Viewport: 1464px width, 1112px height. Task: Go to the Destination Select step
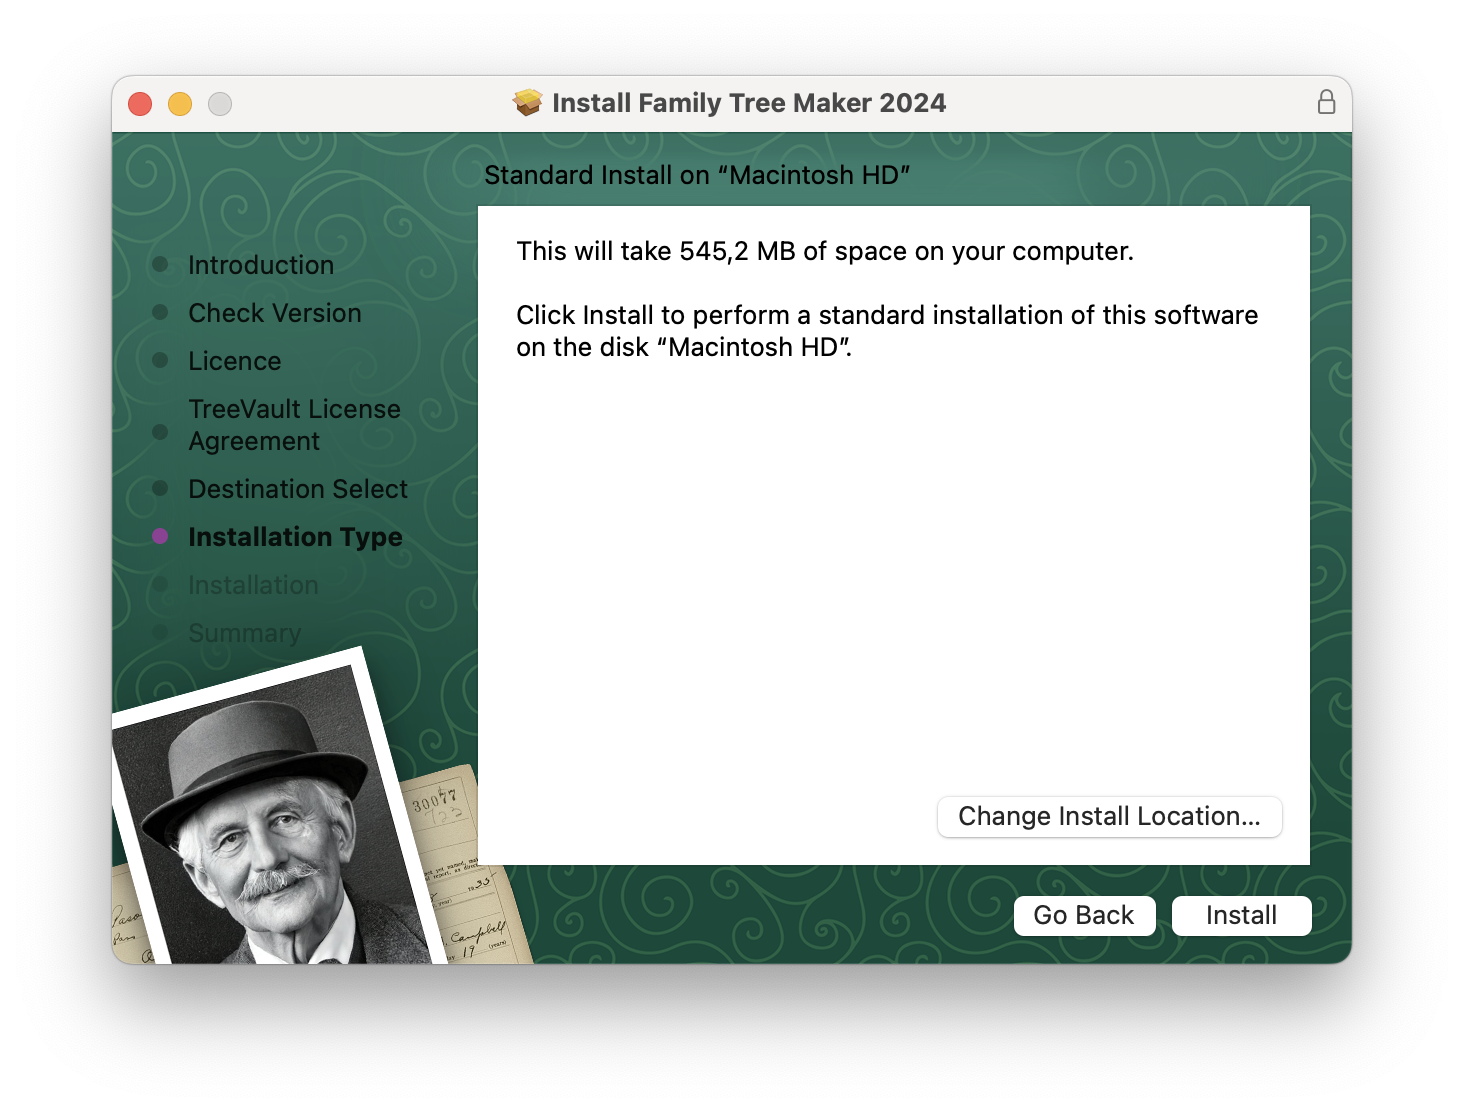[298, 489]
